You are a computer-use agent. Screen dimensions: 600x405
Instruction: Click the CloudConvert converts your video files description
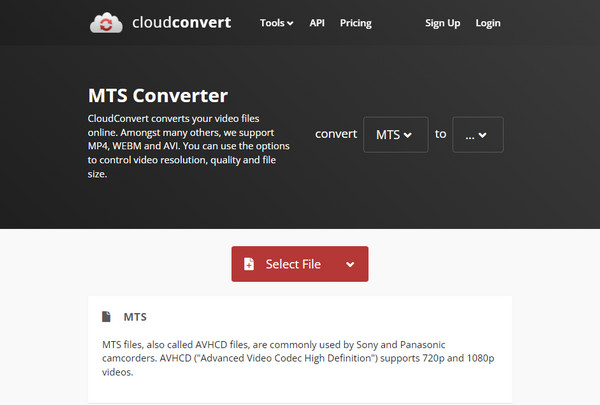click(188, 146)
